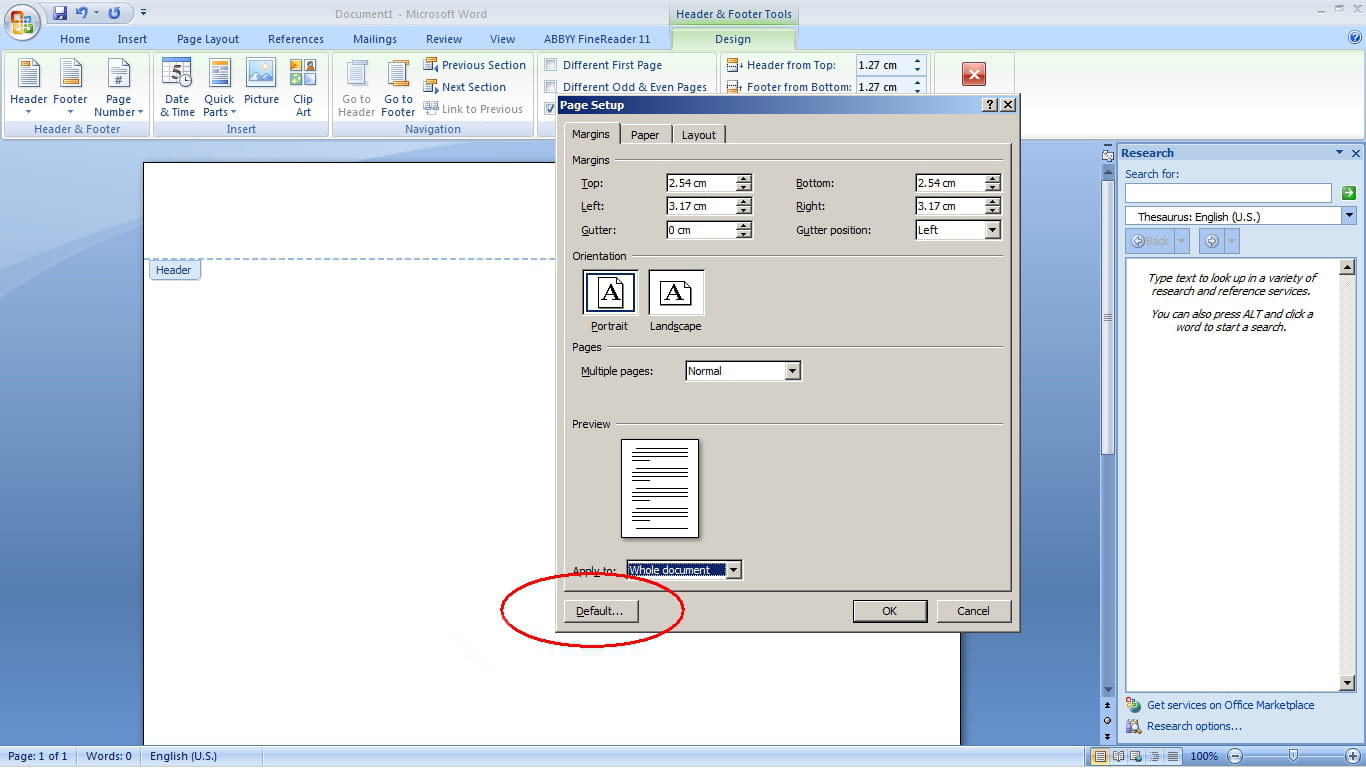Click the zoom slider handle
The width and height of the screenshot is (1366, 768).
tap(1293, 756)
